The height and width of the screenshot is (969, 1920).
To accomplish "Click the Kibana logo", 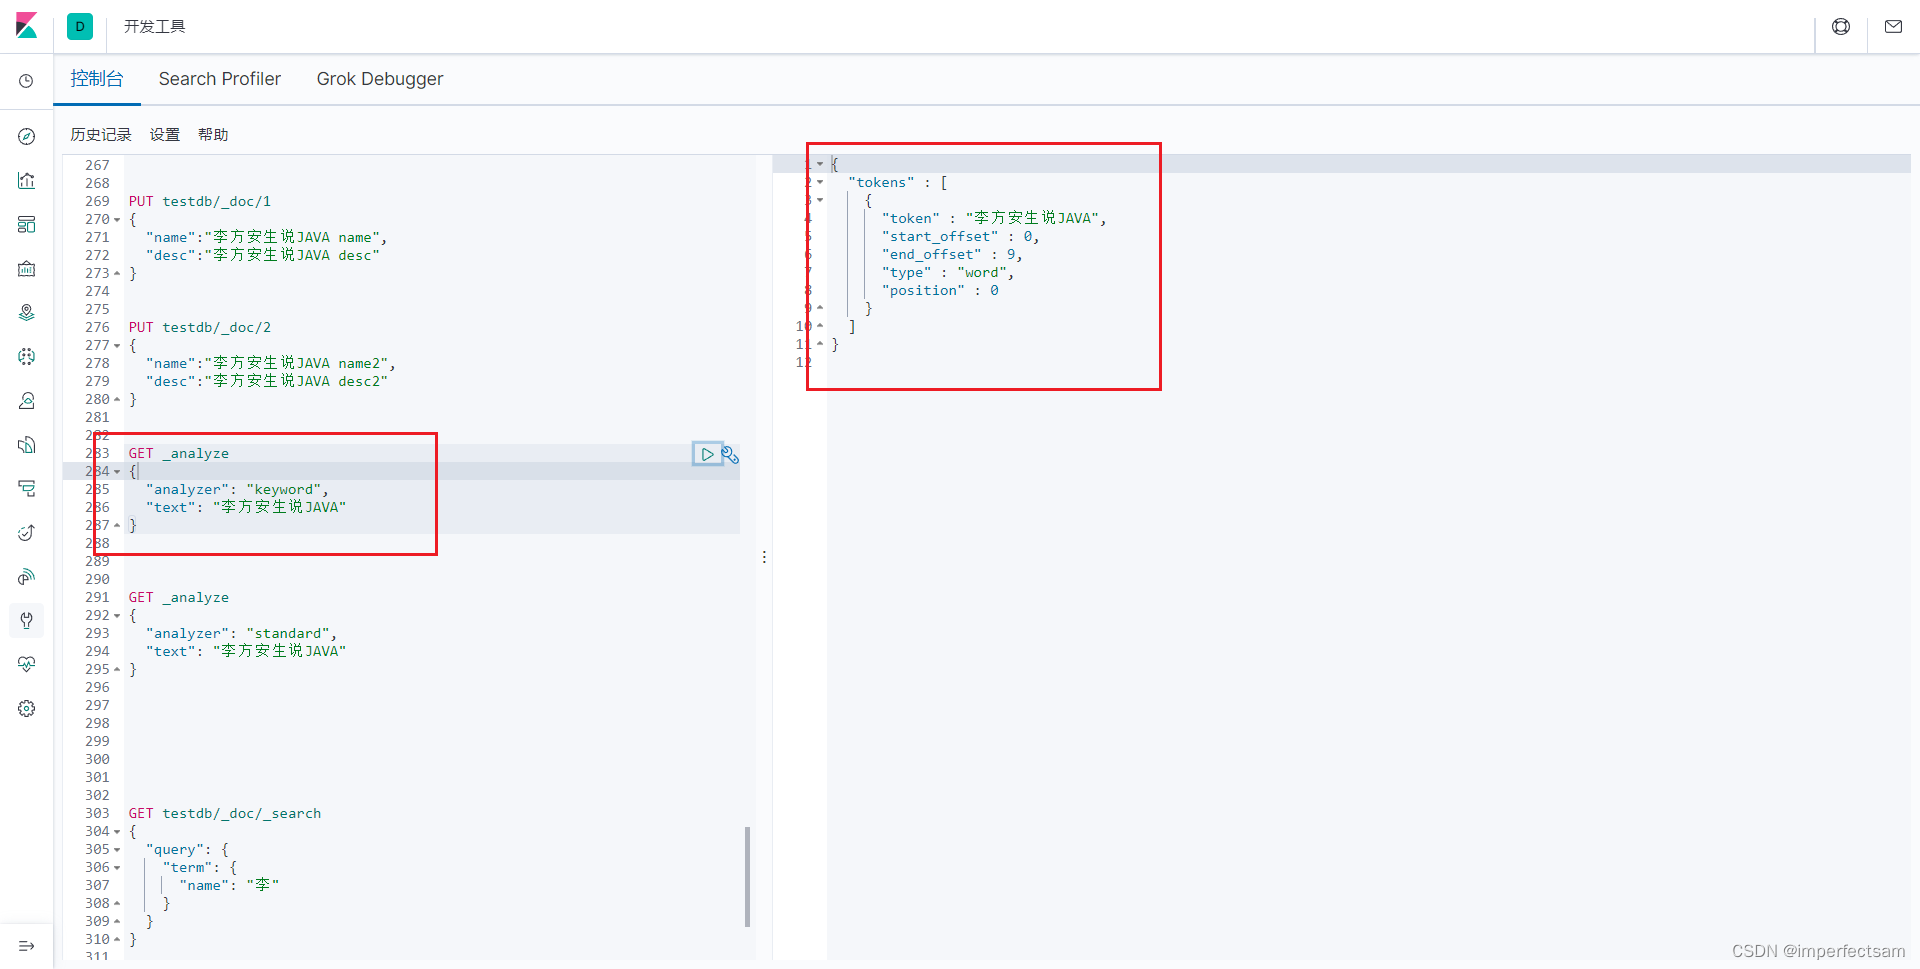I will click(x=26, y=26).
